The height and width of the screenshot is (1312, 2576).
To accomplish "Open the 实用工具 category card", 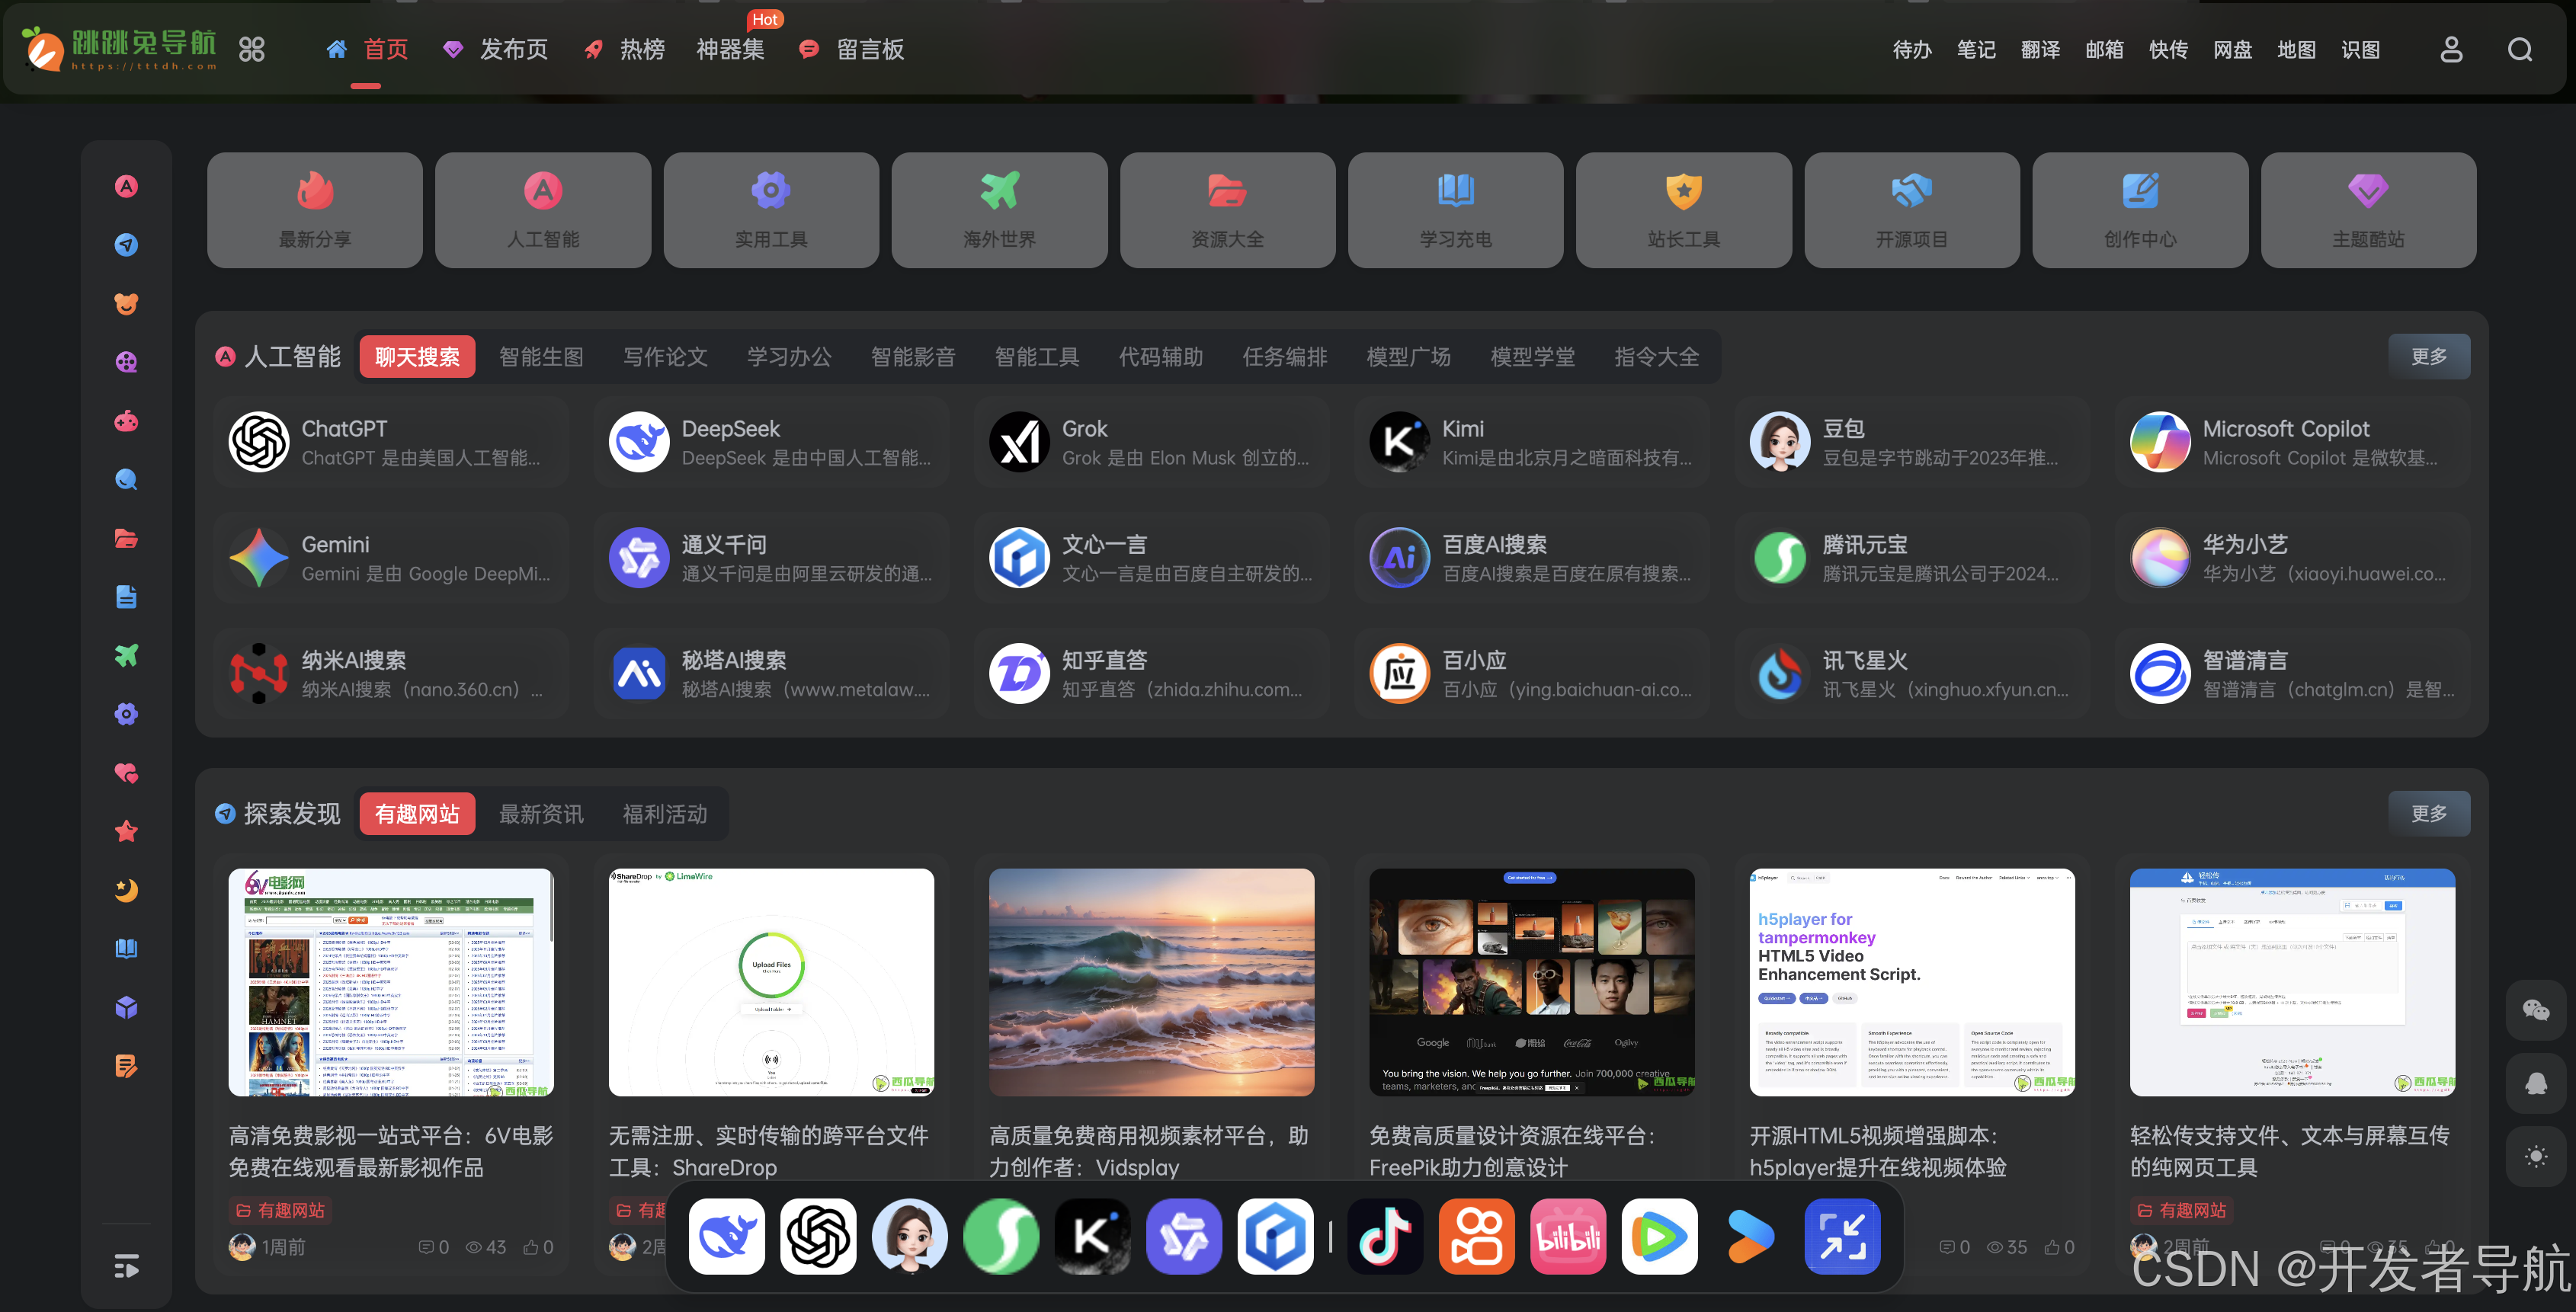I will pyautogui.click(x=771, y=210).
